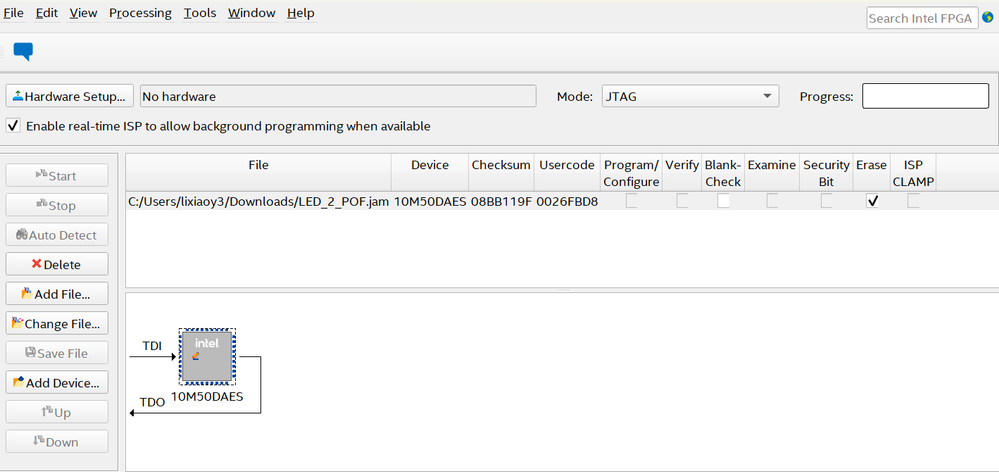The image size is (999, 472).
Task: Click Add Device button
Action: 57,383
